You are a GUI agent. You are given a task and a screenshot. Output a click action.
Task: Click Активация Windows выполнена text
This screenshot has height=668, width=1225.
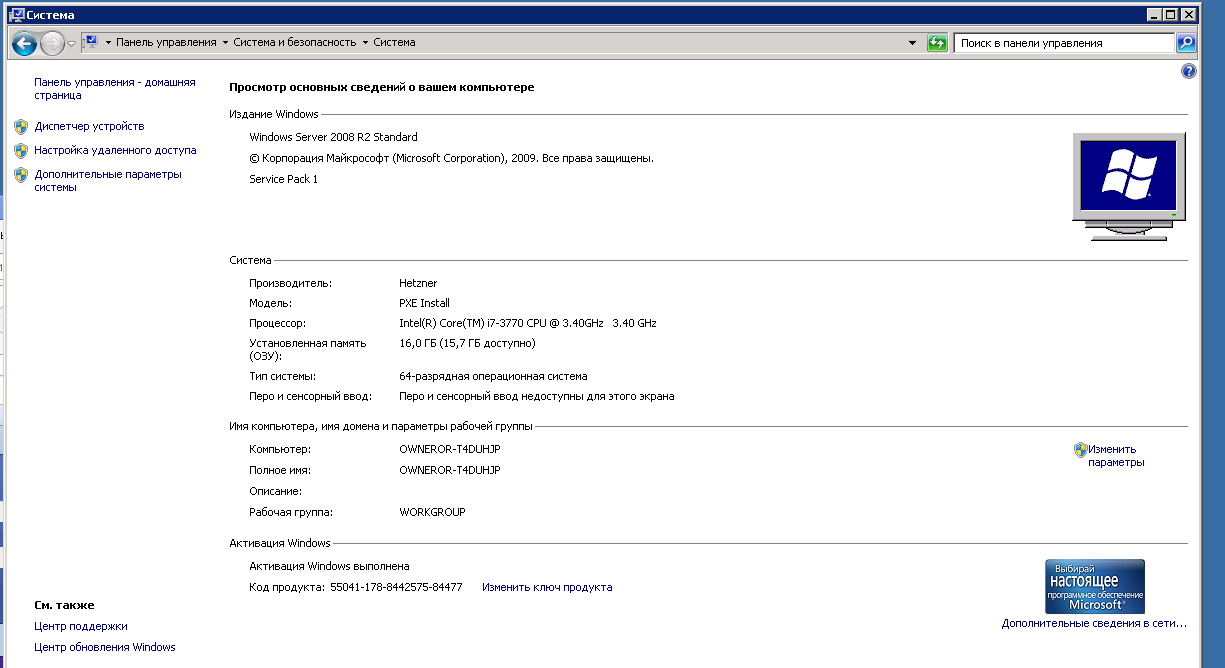point(329,566)
